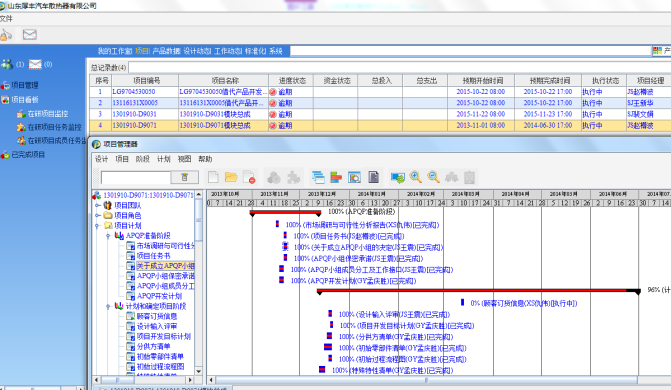Image resolution: width=671 pixels, height=390 pixels.
Task: Select project row 13116131X0005 in table
Action: pyautogui.click(x=380, y=103)
